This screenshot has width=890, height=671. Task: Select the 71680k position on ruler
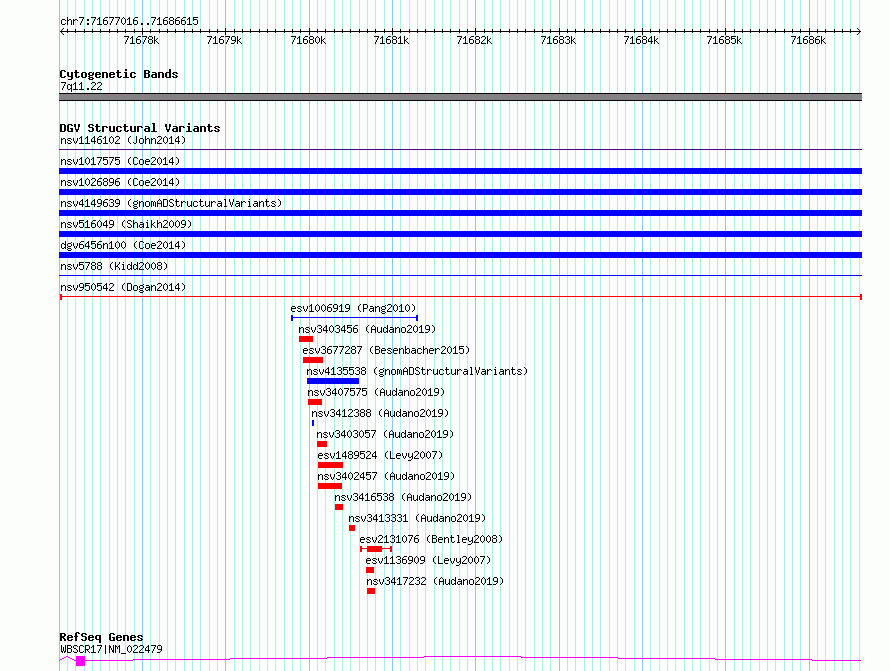click(308, 40)
